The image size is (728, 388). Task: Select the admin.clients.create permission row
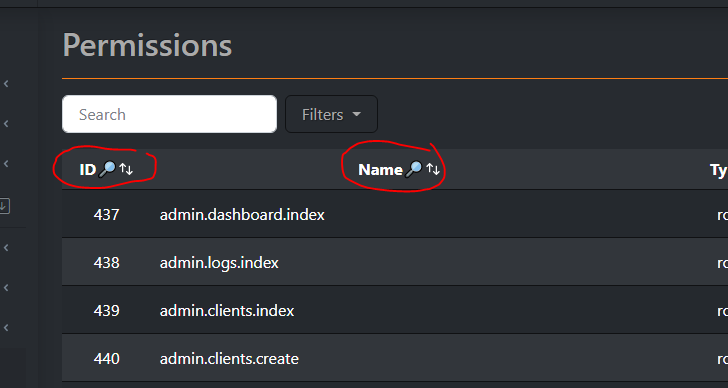pyautogui.click(x=395, y=358)
